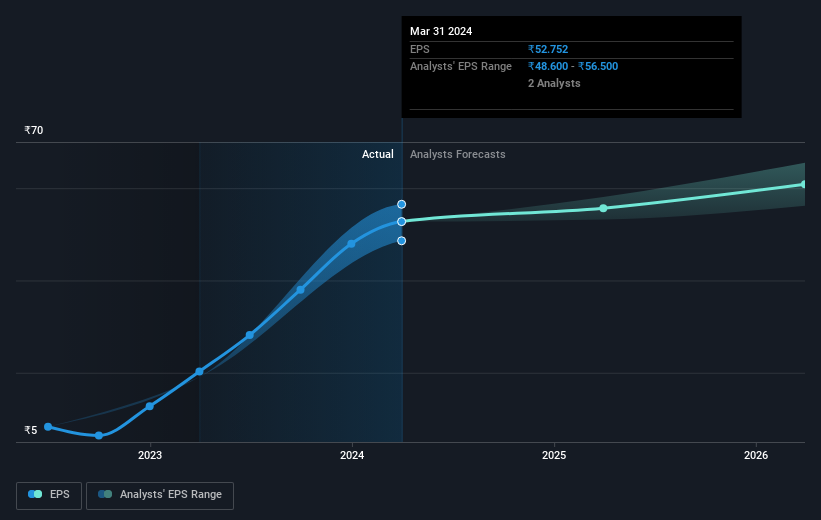
Task: Click the forecast EPS point in 2025
Action: pyautogui.click(x=603, y=208)
